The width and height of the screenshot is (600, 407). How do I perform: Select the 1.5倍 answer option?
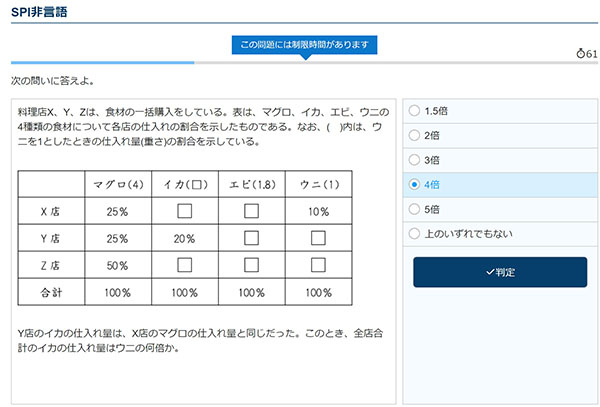click(x=415, y=111)
